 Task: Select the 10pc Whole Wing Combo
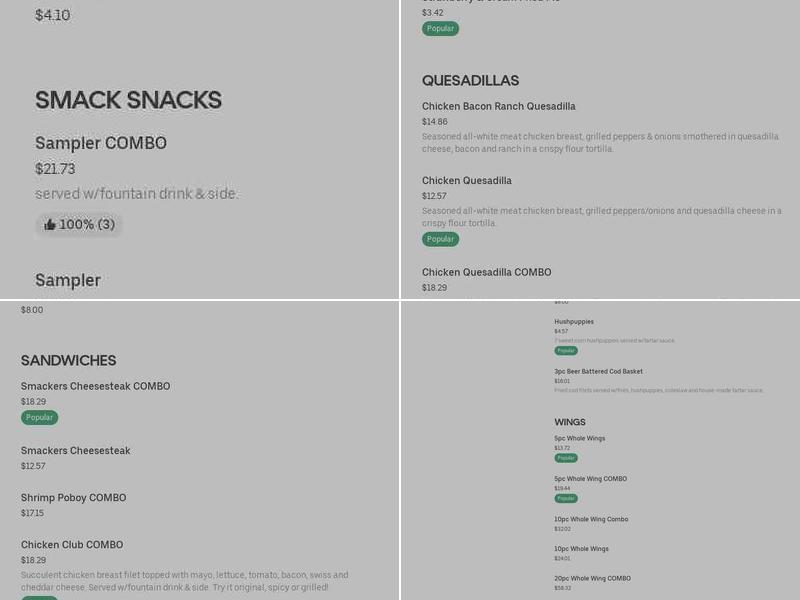click(x=591, y=519)
